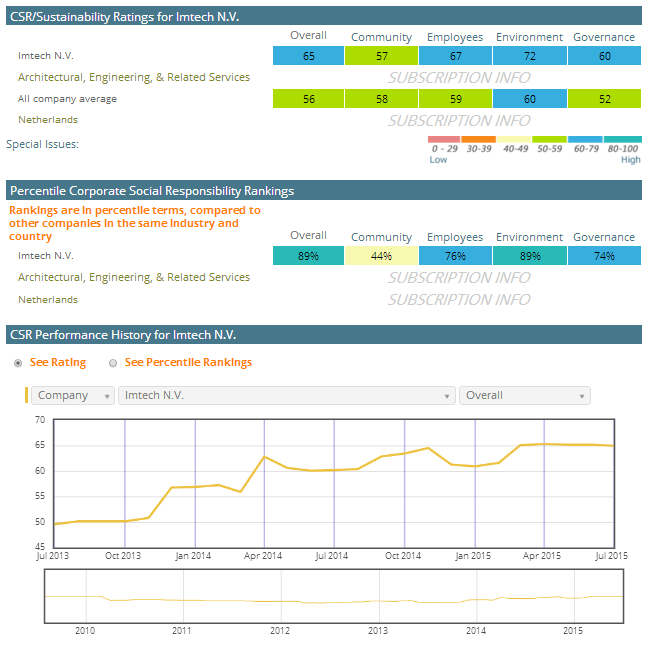Screen dimensions: 651x652
Task: Click the all company average environment cell showing 60
Action: (530, 99)
